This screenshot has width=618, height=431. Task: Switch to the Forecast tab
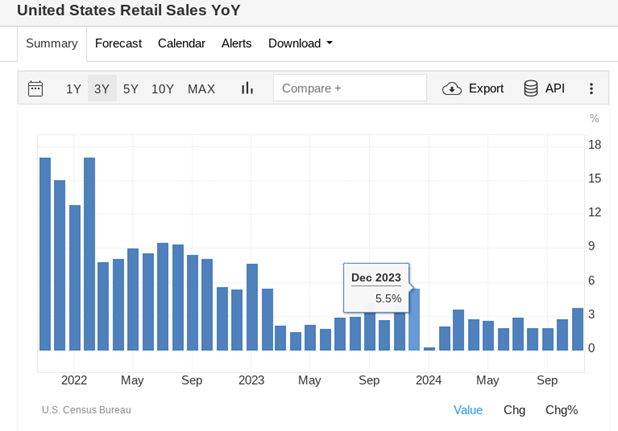tap(118, 43)
